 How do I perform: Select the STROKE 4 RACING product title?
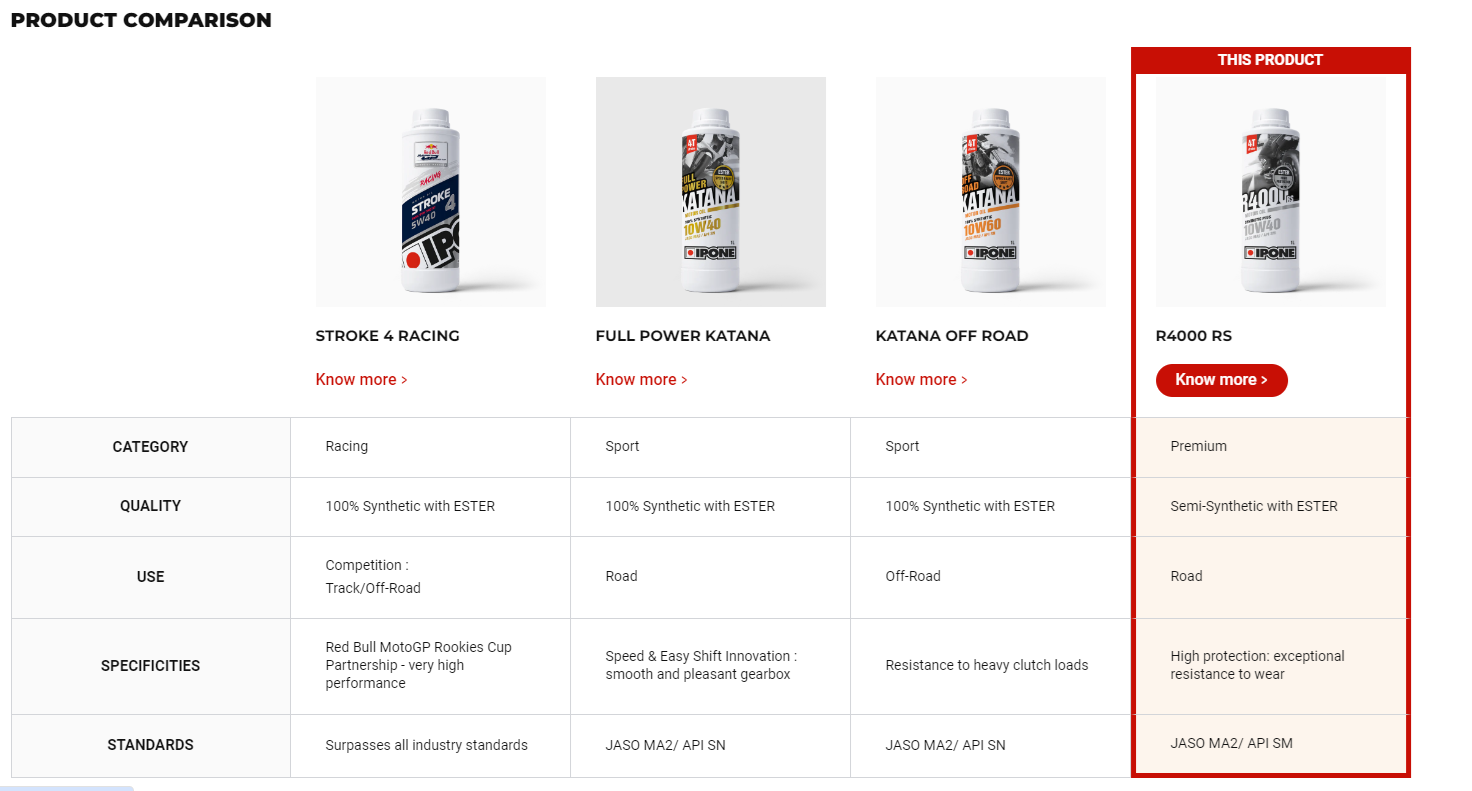pos(388,336)
